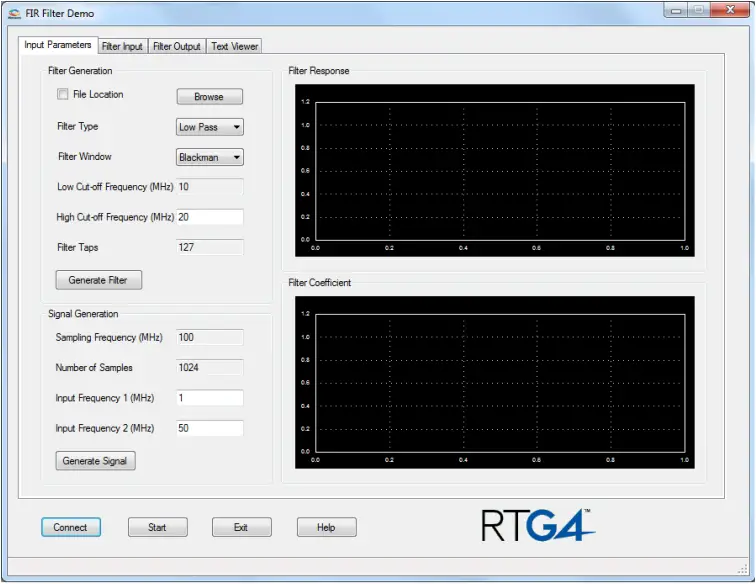Click the Input Frequency 2 field
This screenshot has width=756, height=584.
(210, 428)
